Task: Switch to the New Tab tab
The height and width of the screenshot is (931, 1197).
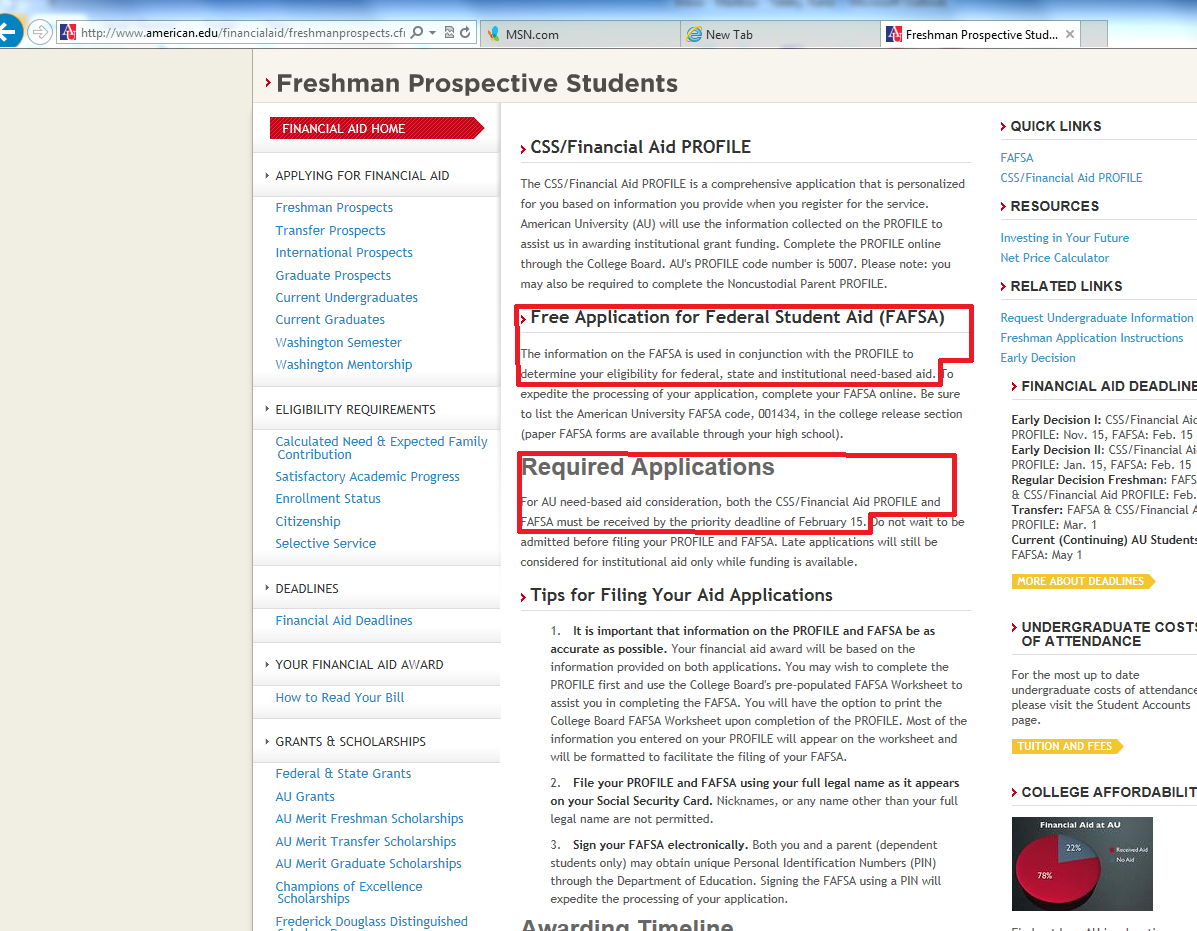Action: [729, 34]
